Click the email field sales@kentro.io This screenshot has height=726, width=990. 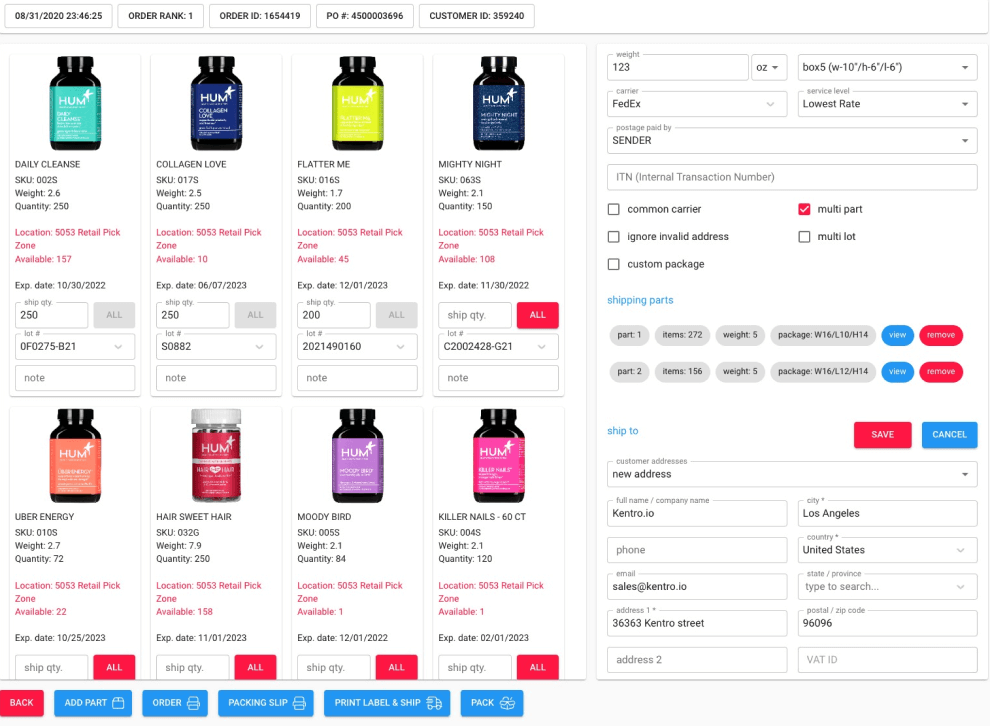(697, 586)
